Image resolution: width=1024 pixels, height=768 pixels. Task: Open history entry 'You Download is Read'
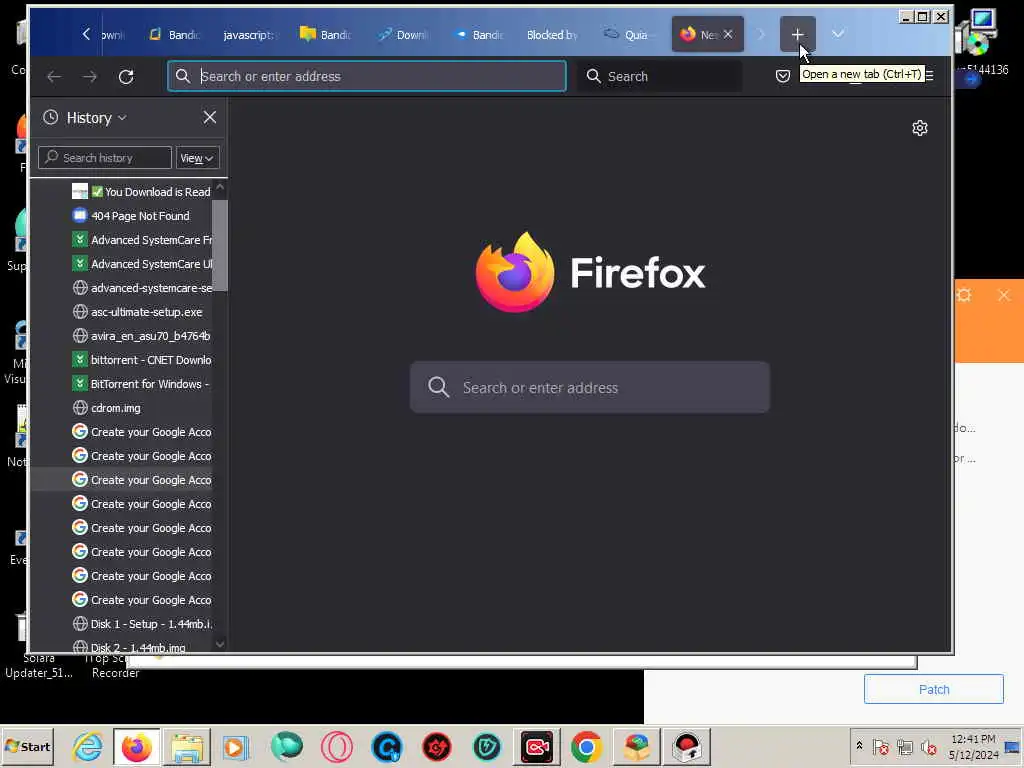pyautogui.click(x=142, y=192)
